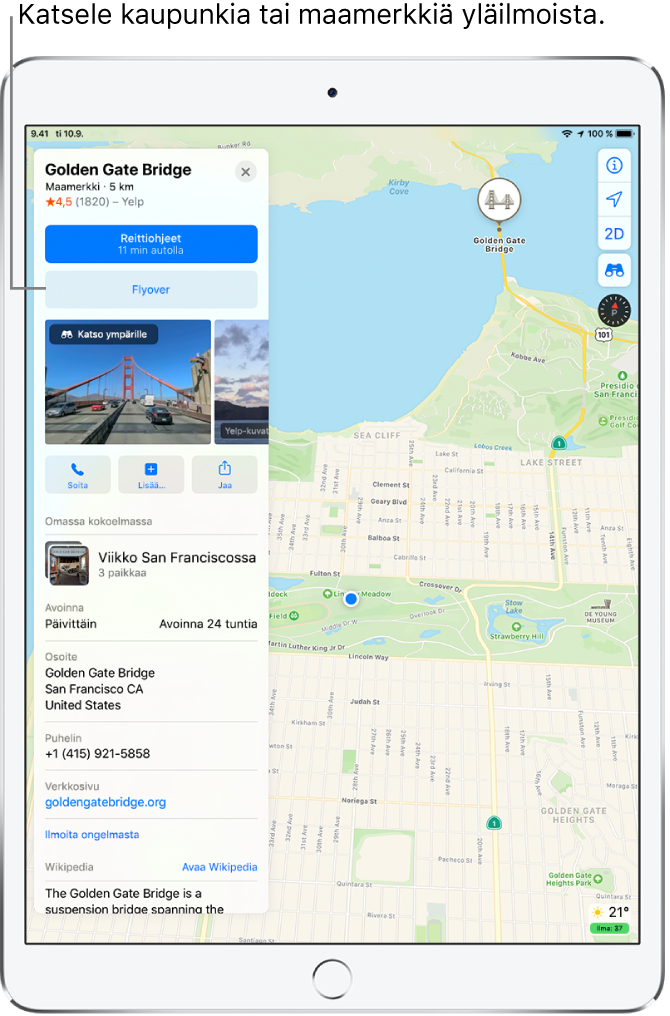Image resolution: width=670 pixels, height=1016 pixels.
Task: Select the blue current location dot
Action: point(351,599)
